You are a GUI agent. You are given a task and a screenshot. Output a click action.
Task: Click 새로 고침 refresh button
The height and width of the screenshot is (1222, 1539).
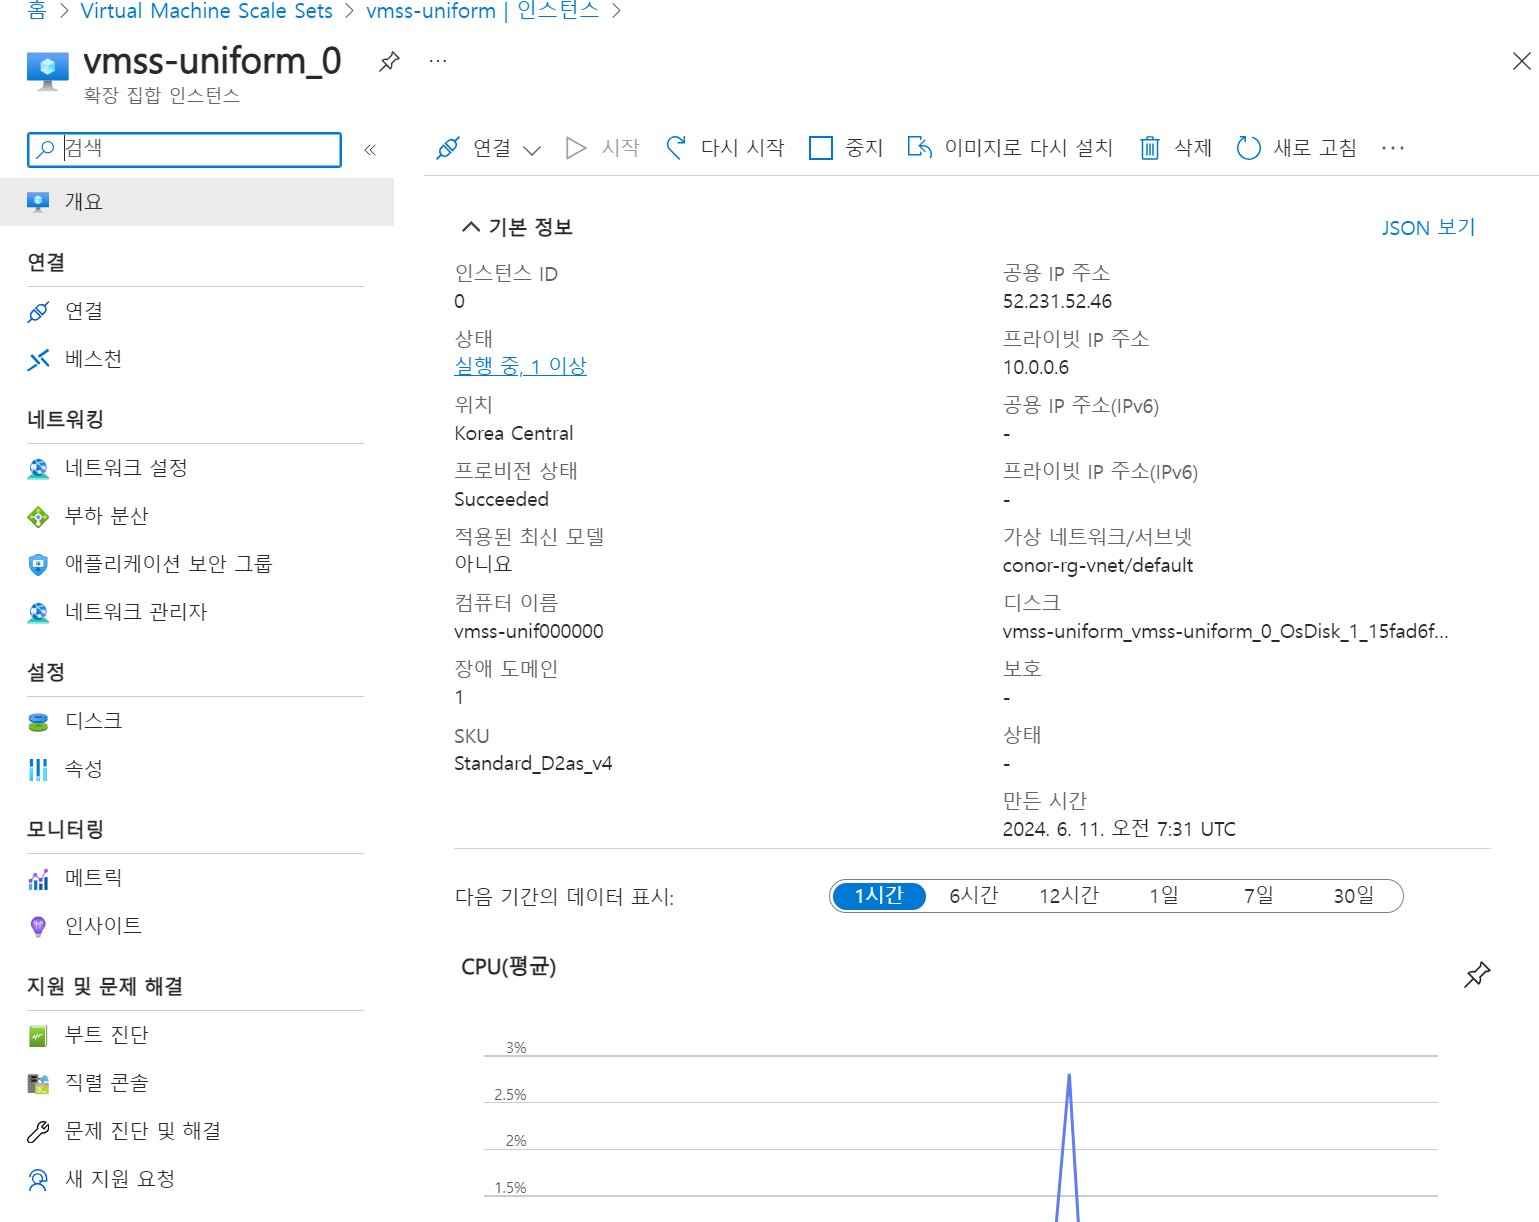(1297, 148)
